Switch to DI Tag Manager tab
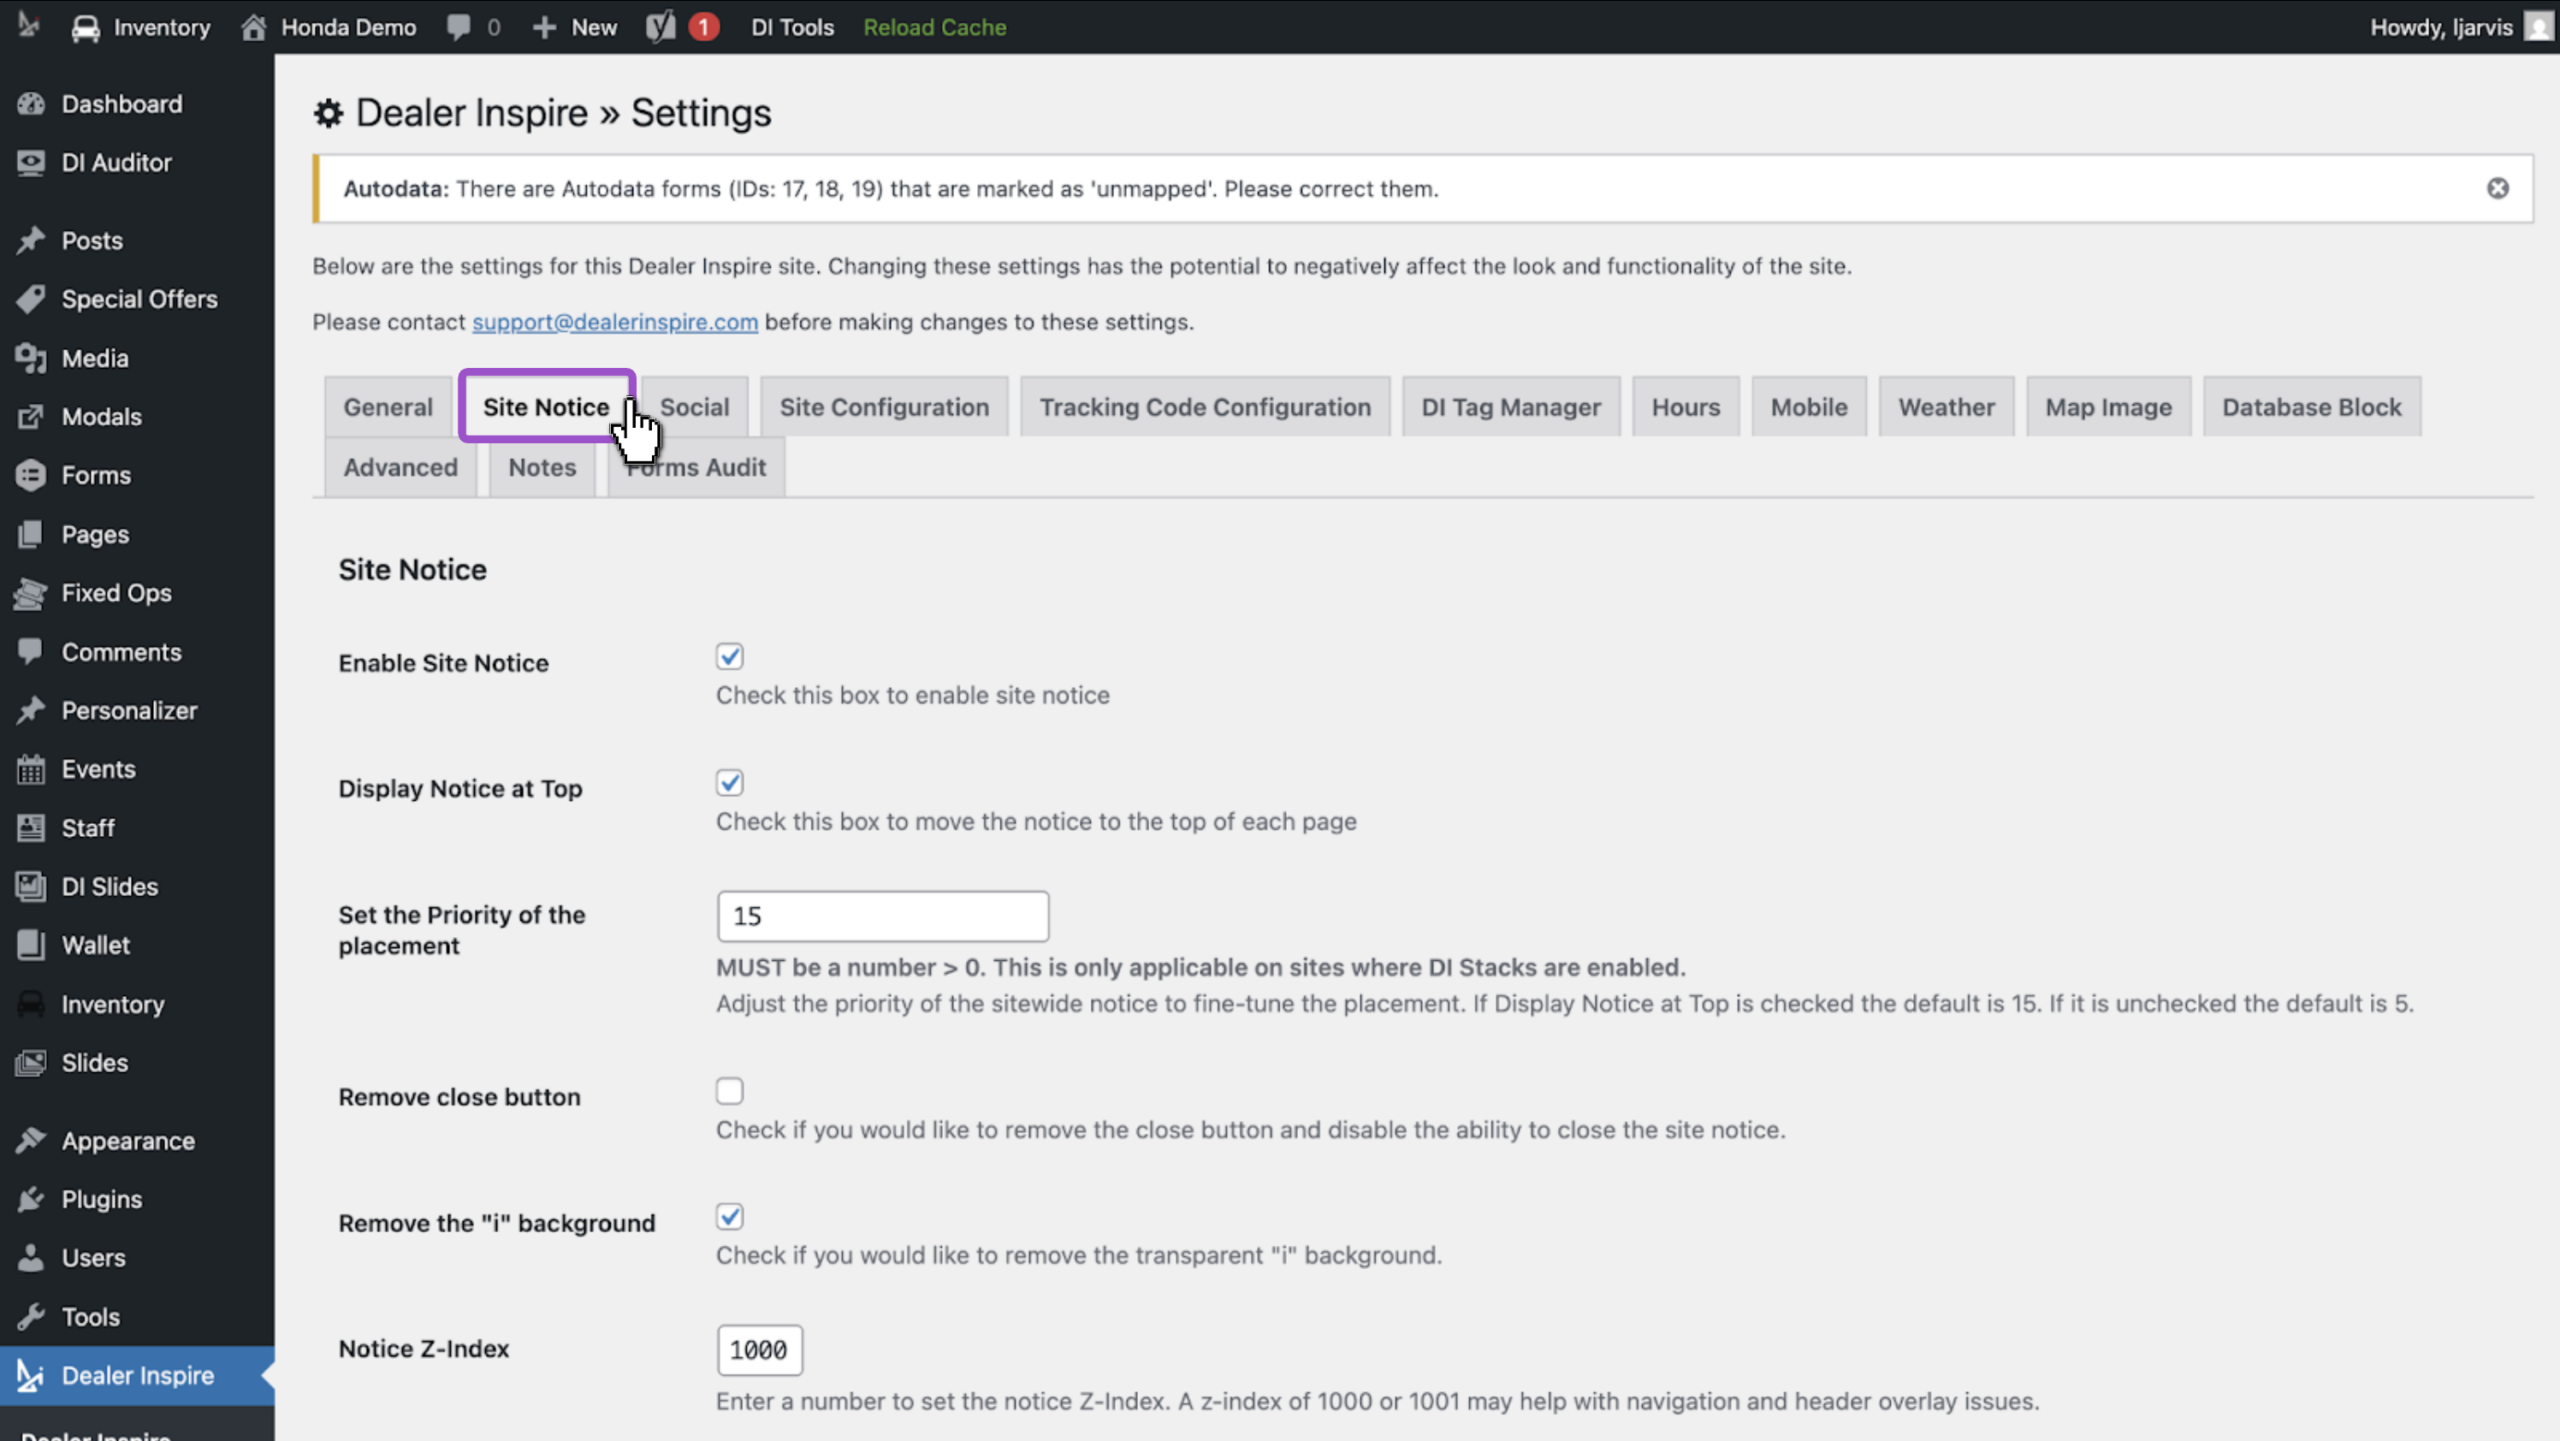 pos(1511,407)
